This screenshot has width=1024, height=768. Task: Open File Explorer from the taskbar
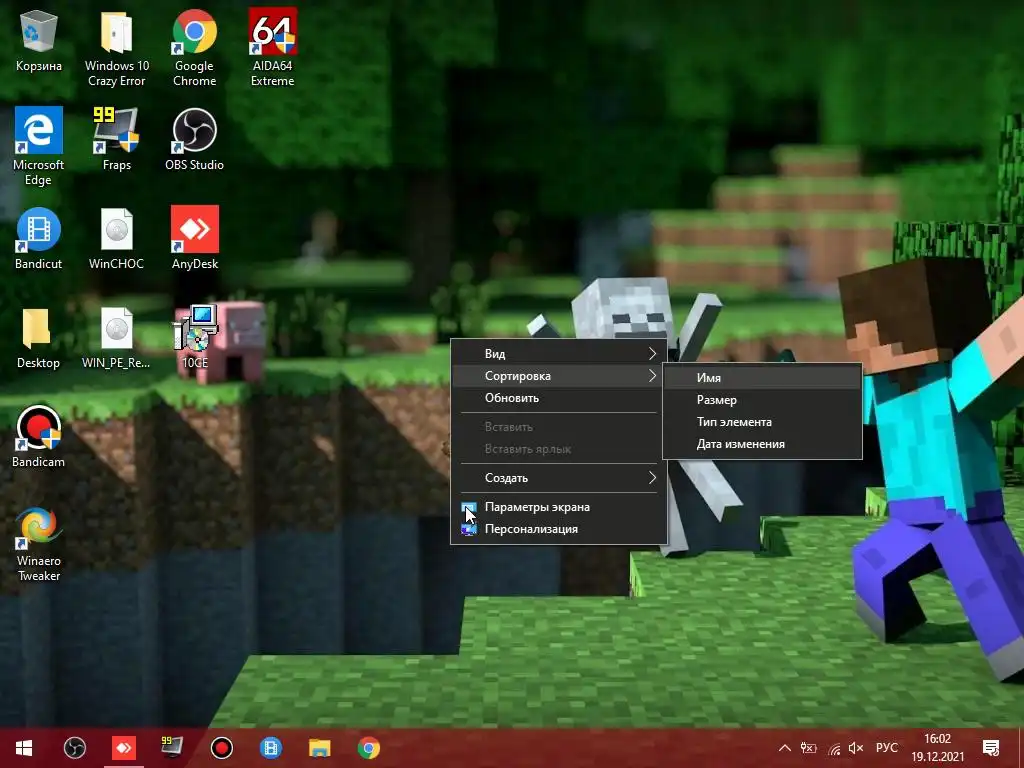[x=319, y=748]
